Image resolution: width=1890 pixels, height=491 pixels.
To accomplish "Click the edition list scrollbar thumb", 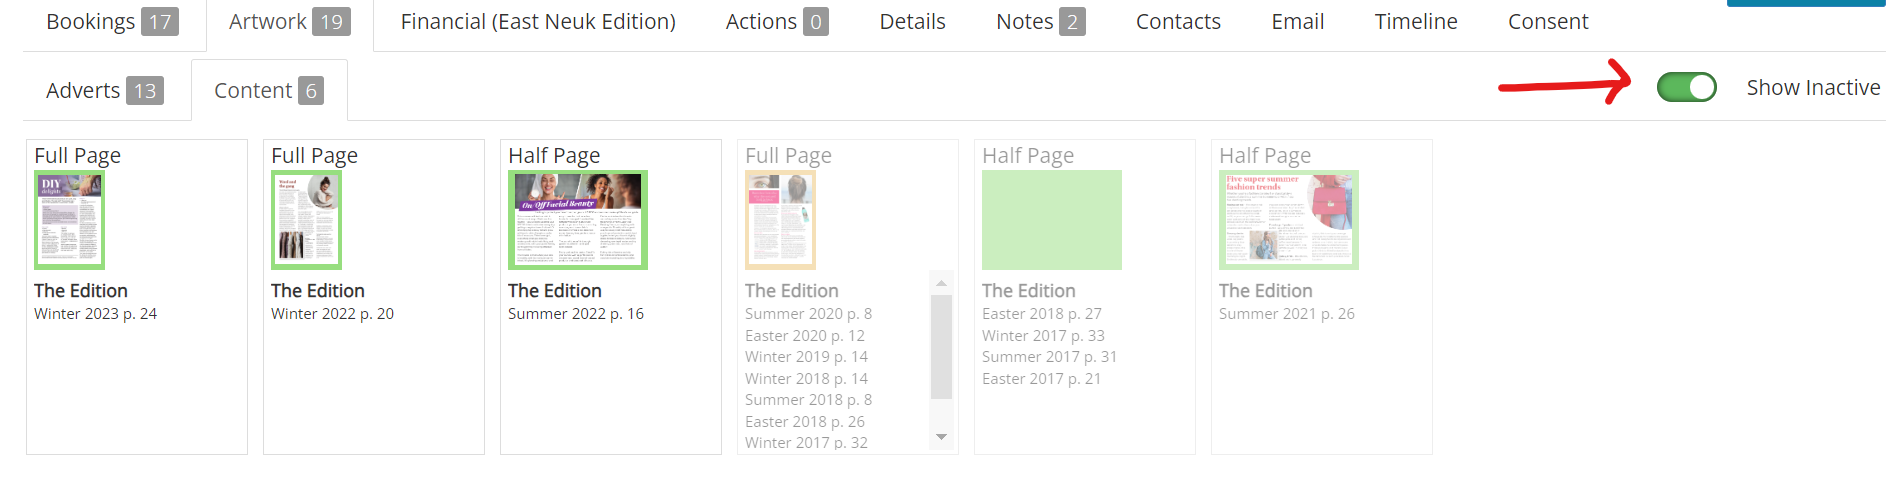I will [941, 346].
